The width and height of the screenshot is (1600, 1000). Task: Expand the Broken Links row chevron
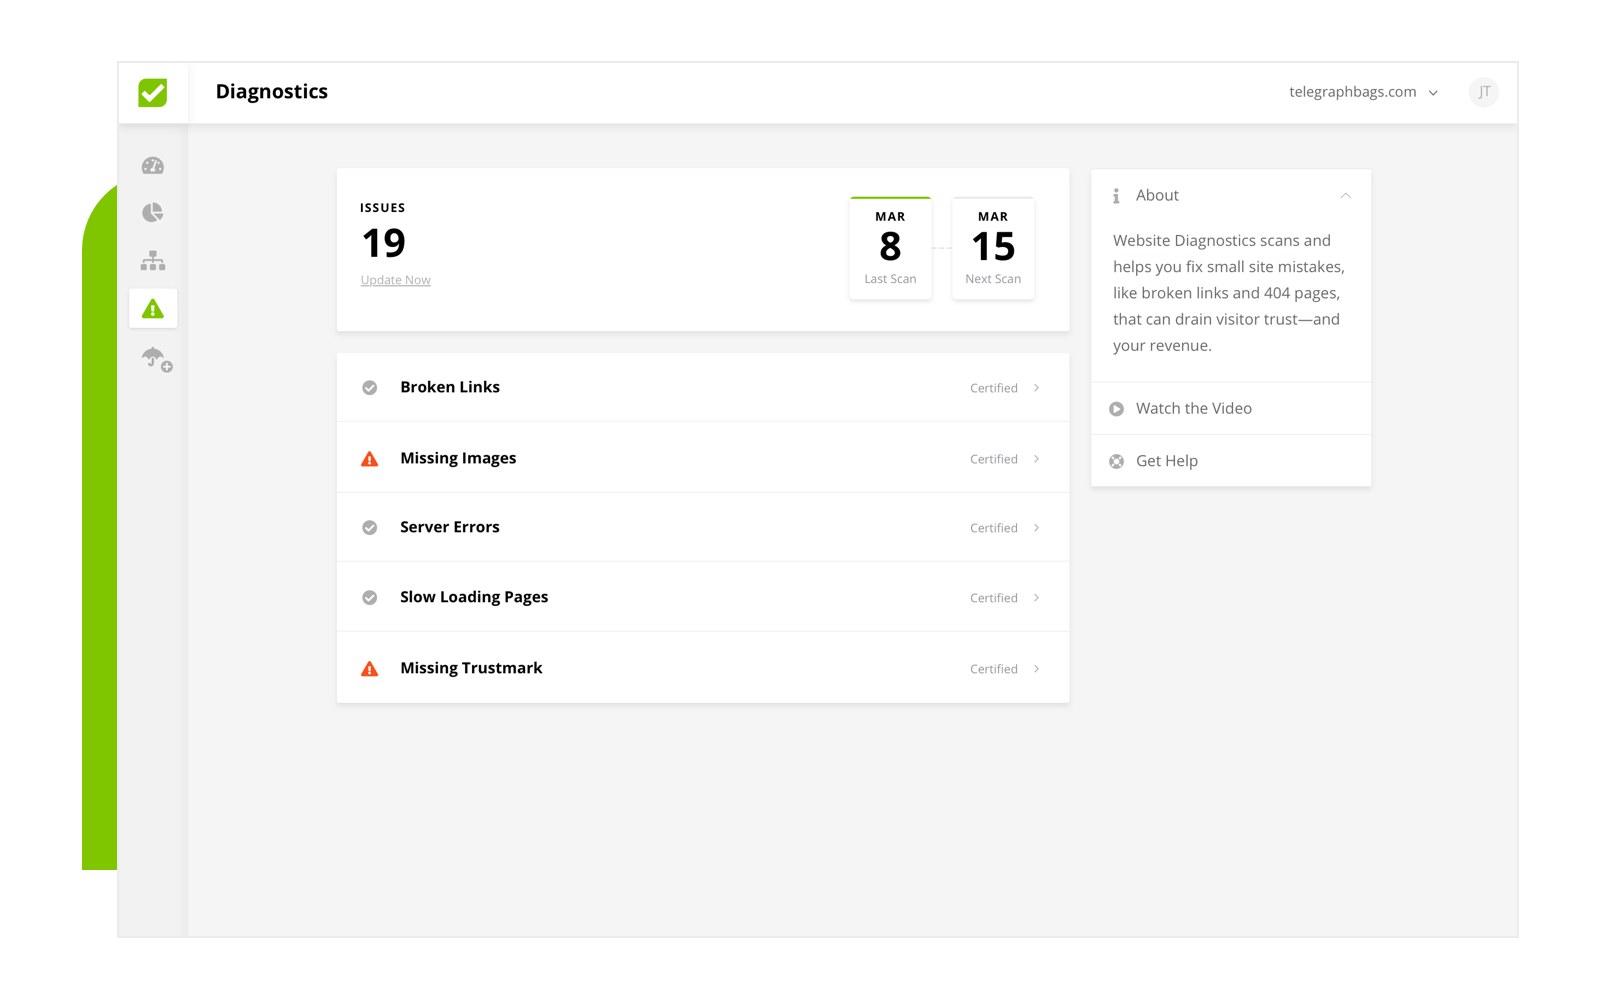[x=1036, y=388]
